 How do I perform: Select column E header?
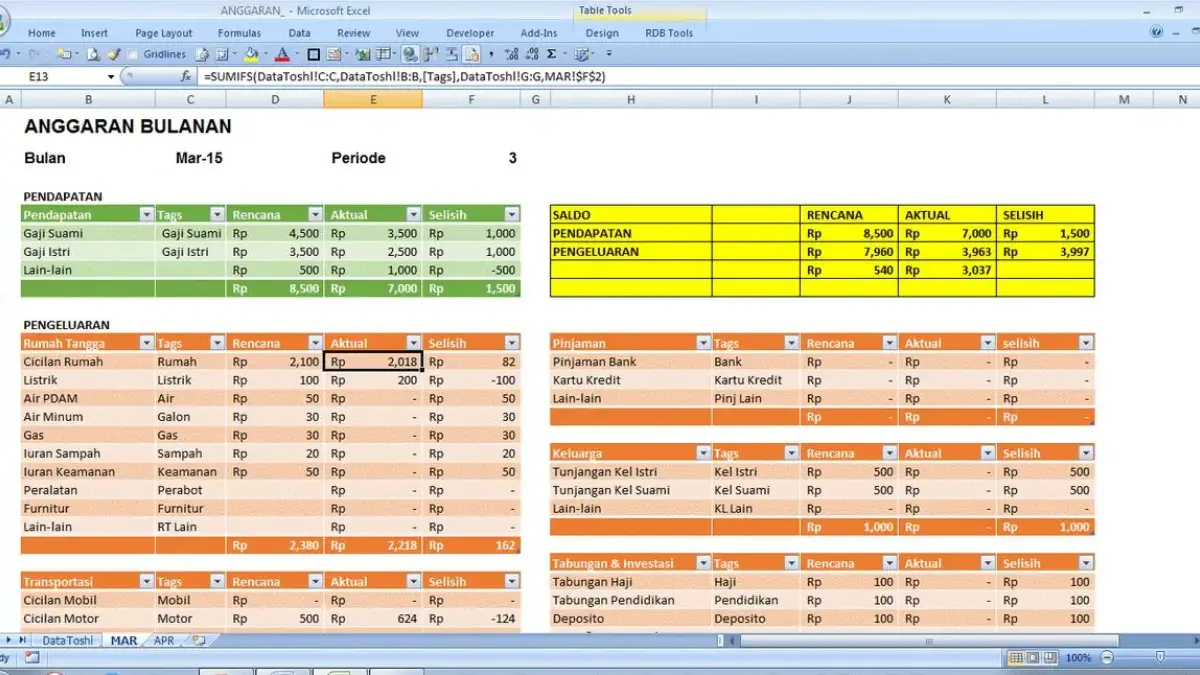[373, 99]
